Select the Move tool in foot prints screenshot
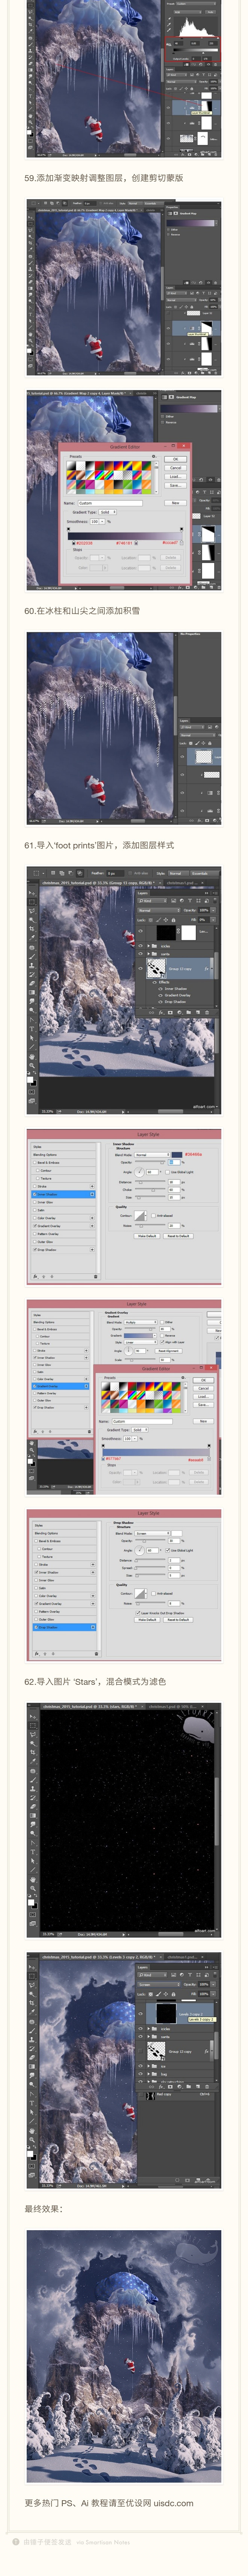248x2576 pixels. (32, 893)
